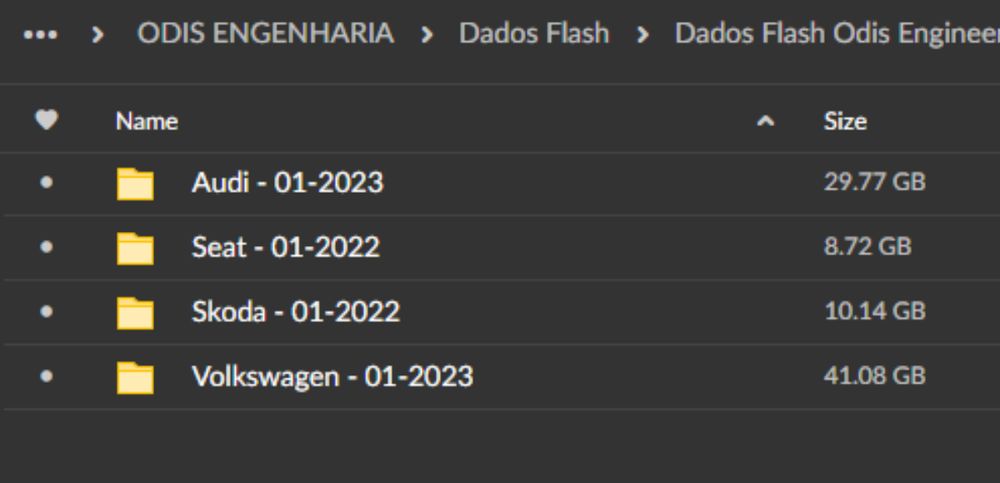Navigate to Dados Flash breadcrumb
Screen dimensions: 1000x483
pyautogui.click(x=534, y=33)
